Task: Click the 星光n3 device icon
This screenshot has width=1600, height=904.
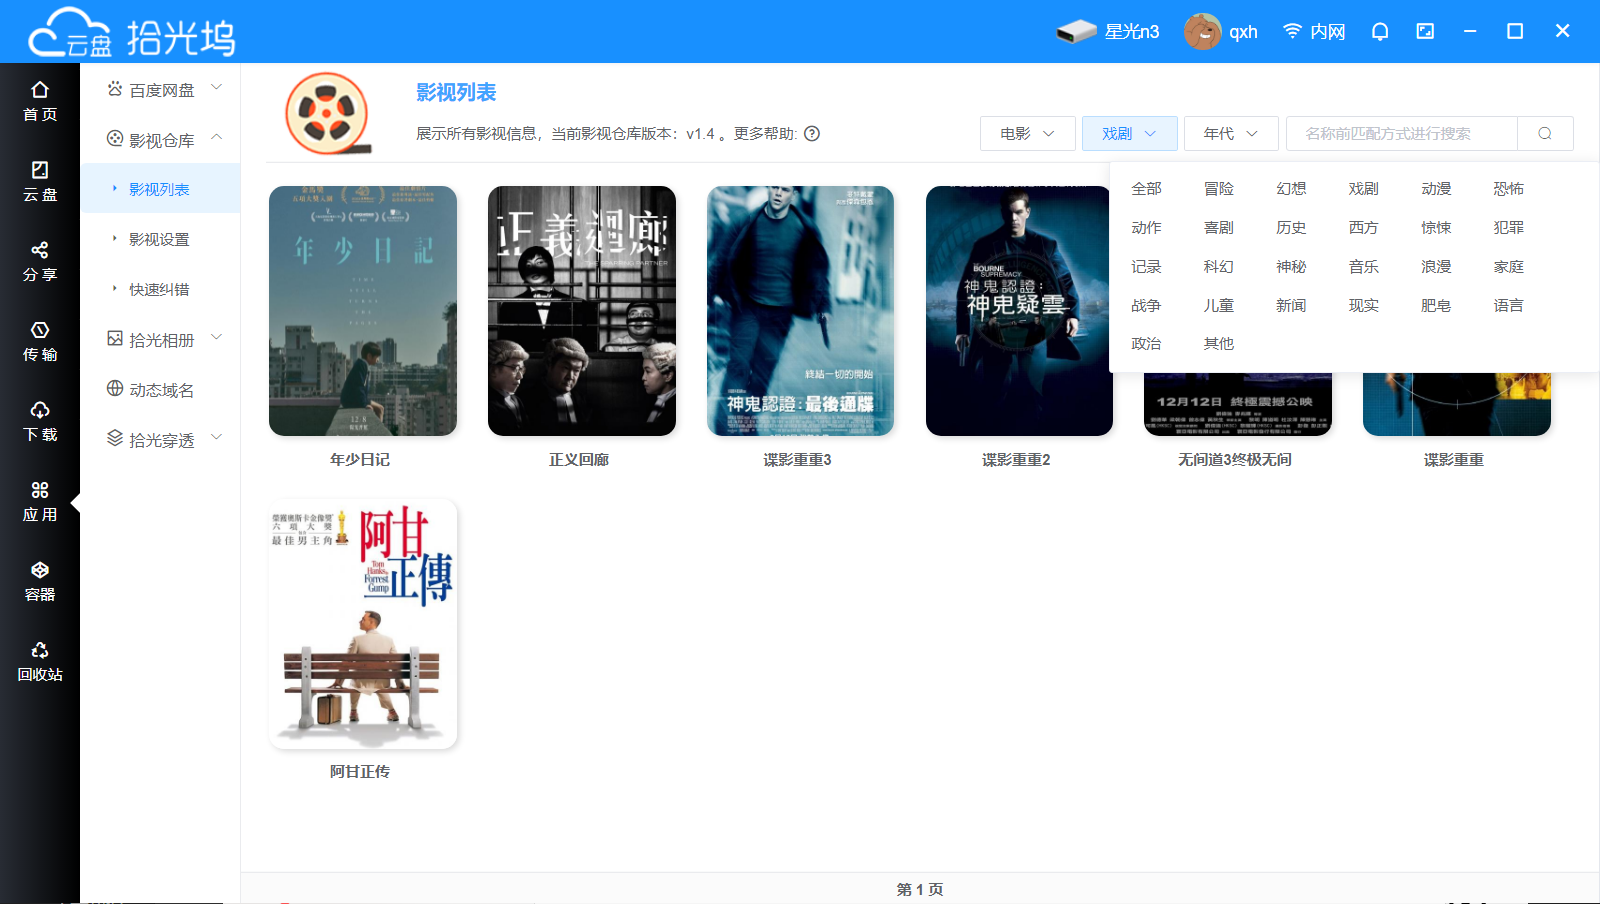Action: click(x=1077, y=32)
